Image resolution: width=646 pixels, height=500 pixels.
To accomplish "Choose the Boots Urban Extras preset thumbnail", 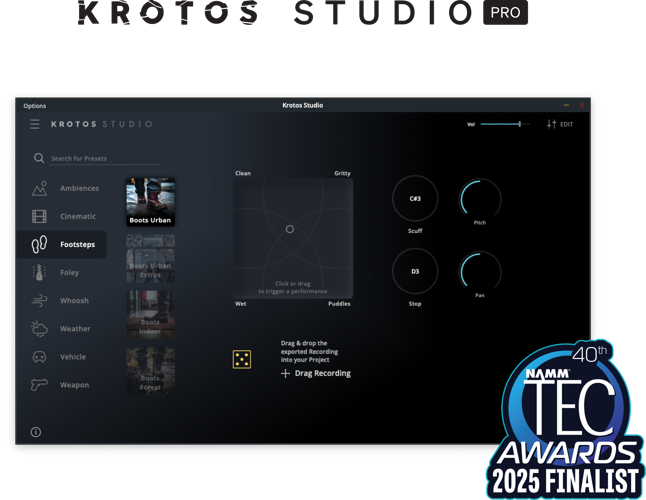I will [x=150, y=258].
